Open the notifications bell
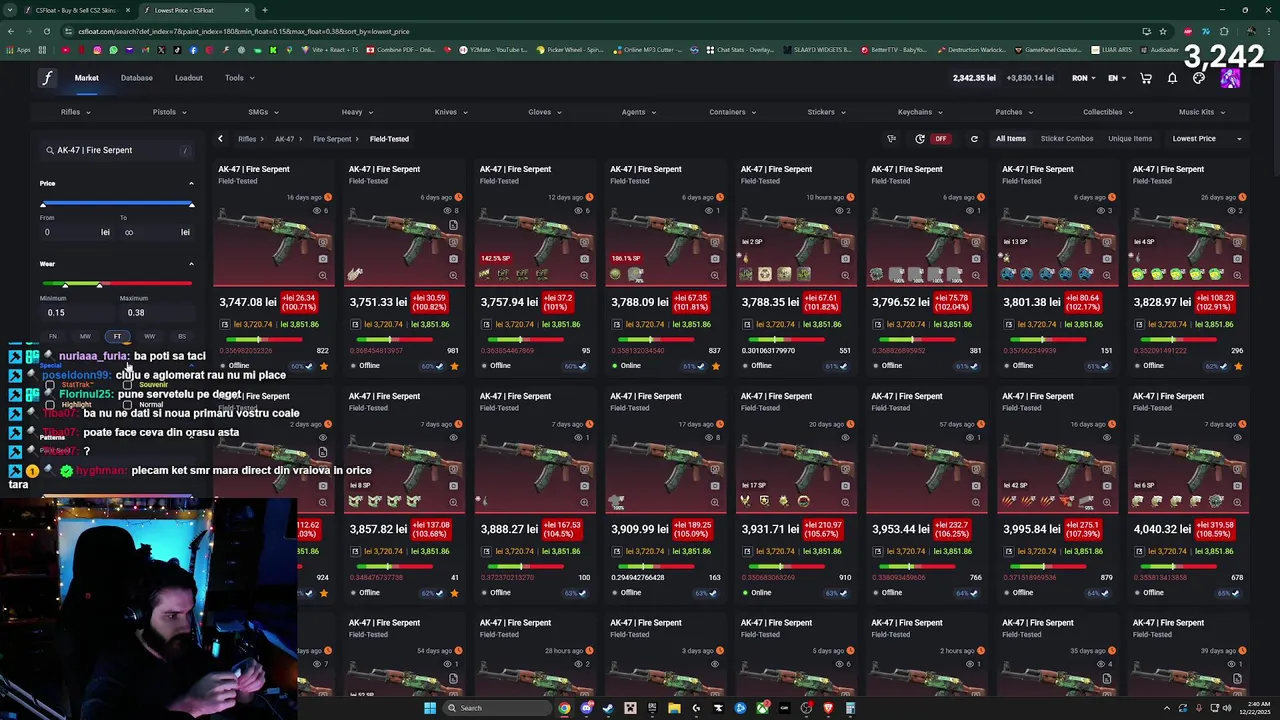This screenshot has height=720, width=1280. point(1172,78)
